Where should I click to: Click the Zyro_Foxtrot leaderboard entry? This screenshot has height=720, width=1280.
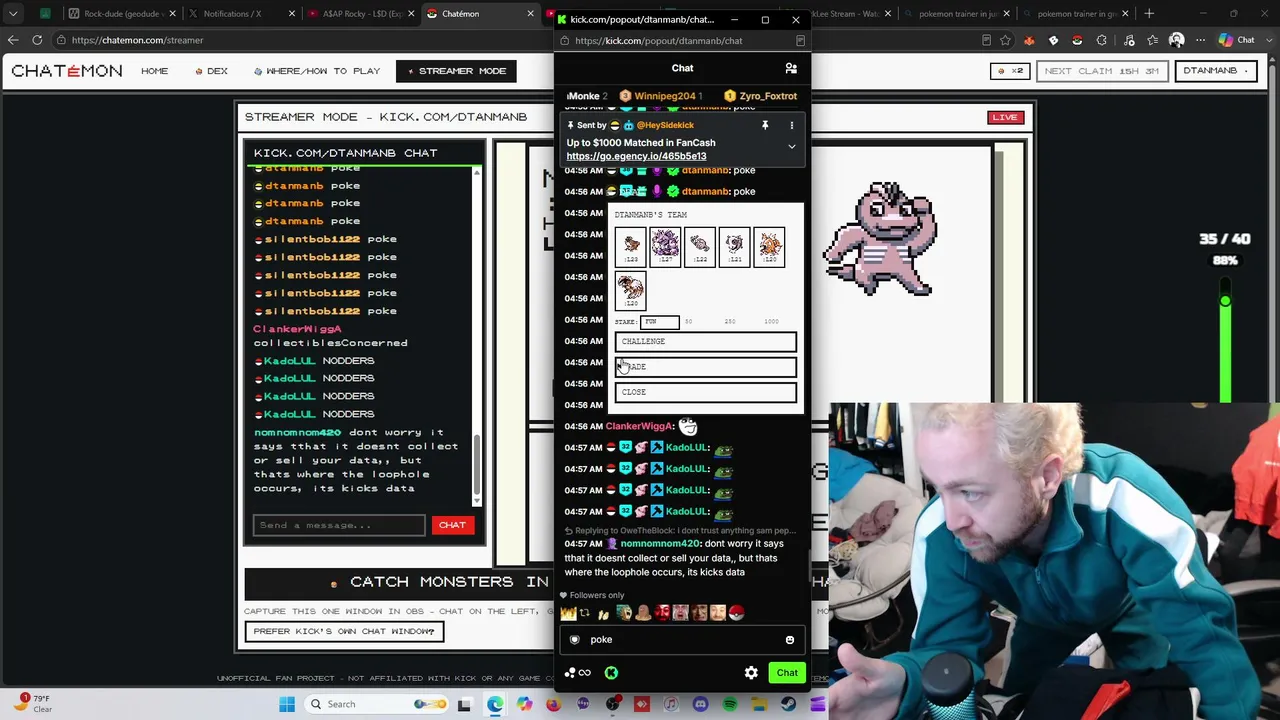pos(761,96)
